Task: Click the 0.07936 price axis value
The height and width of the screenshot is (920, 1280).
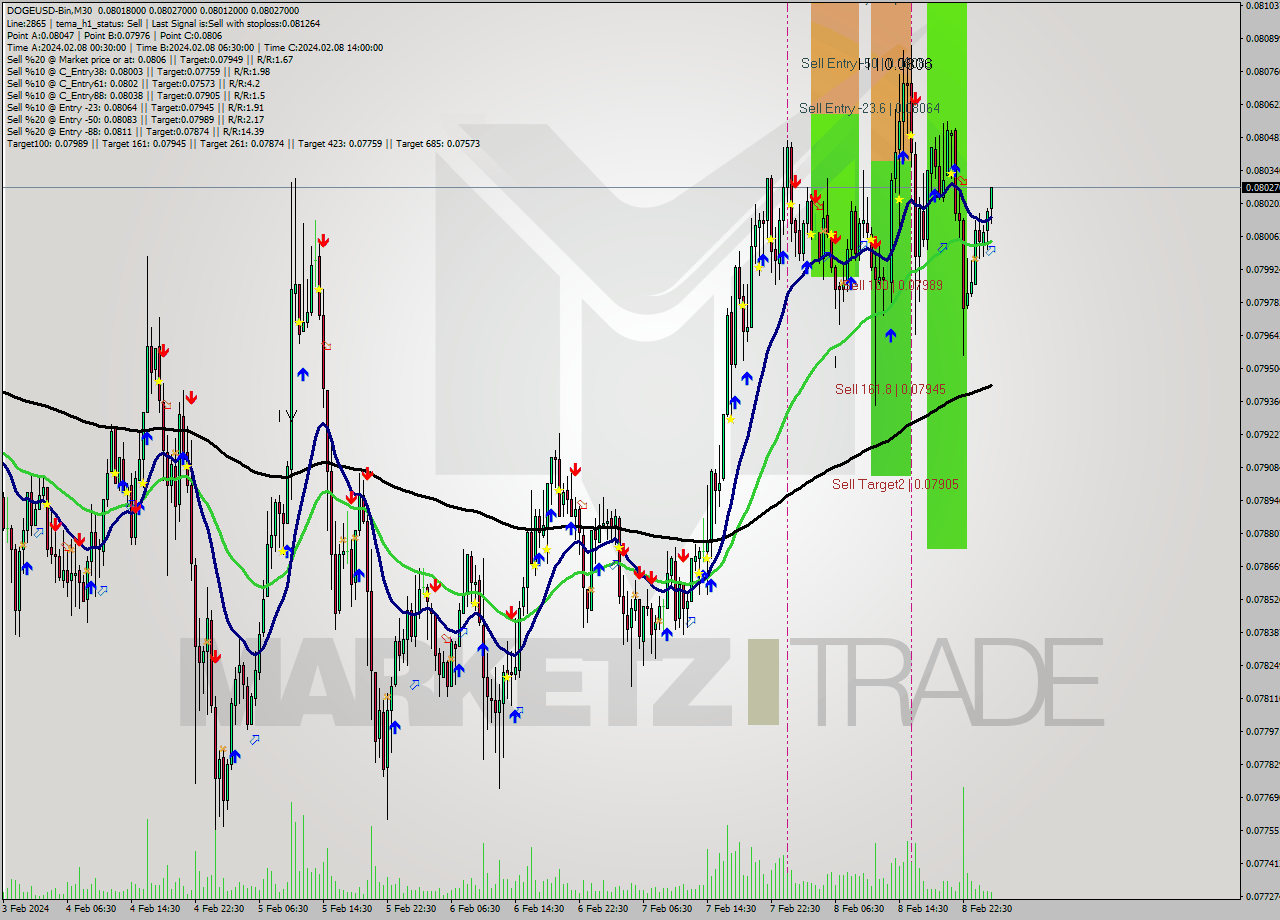Action: (1262, 401)
